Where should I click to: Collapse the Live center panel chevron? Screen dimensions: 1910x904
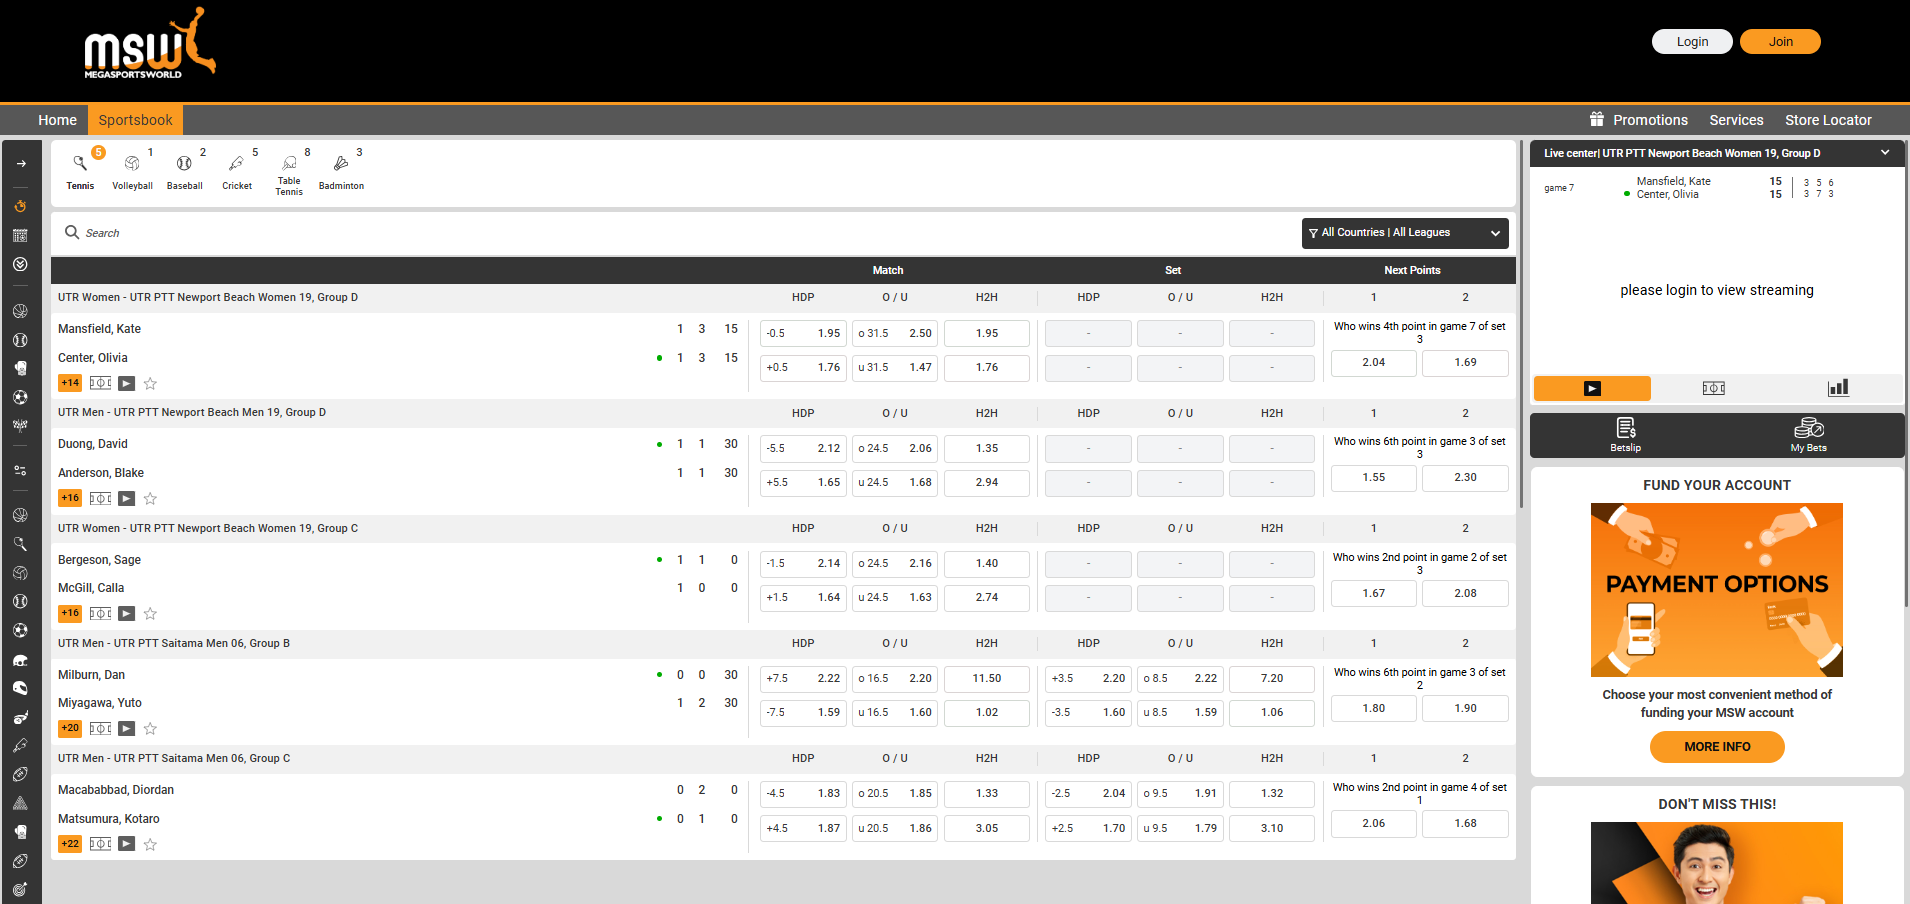coord(1885,153)
